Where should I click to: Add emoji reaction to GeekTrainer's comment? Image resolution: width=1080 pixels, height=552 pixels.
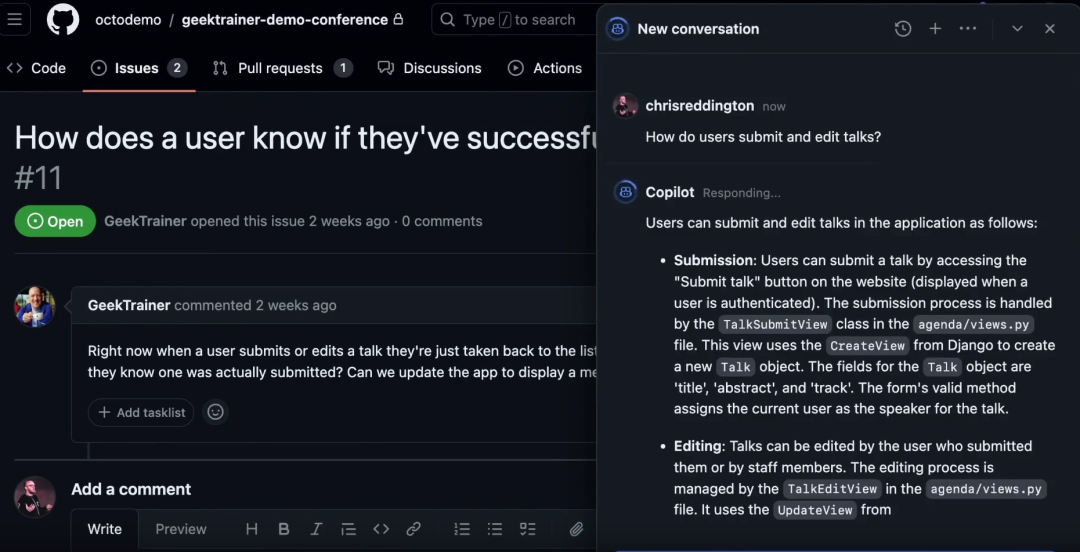(215, 412)
